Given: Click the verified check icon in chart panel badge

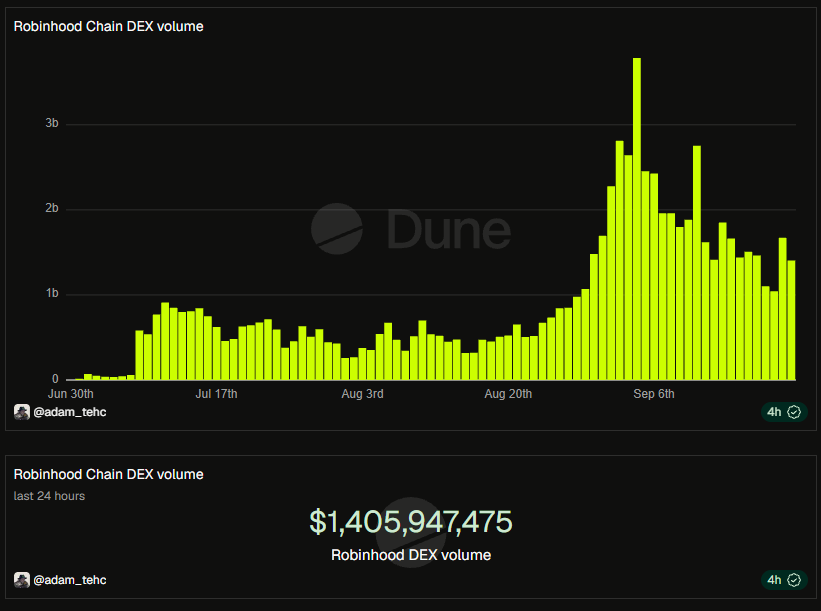Looking at the screenshot, I should (x=794, y=412).
